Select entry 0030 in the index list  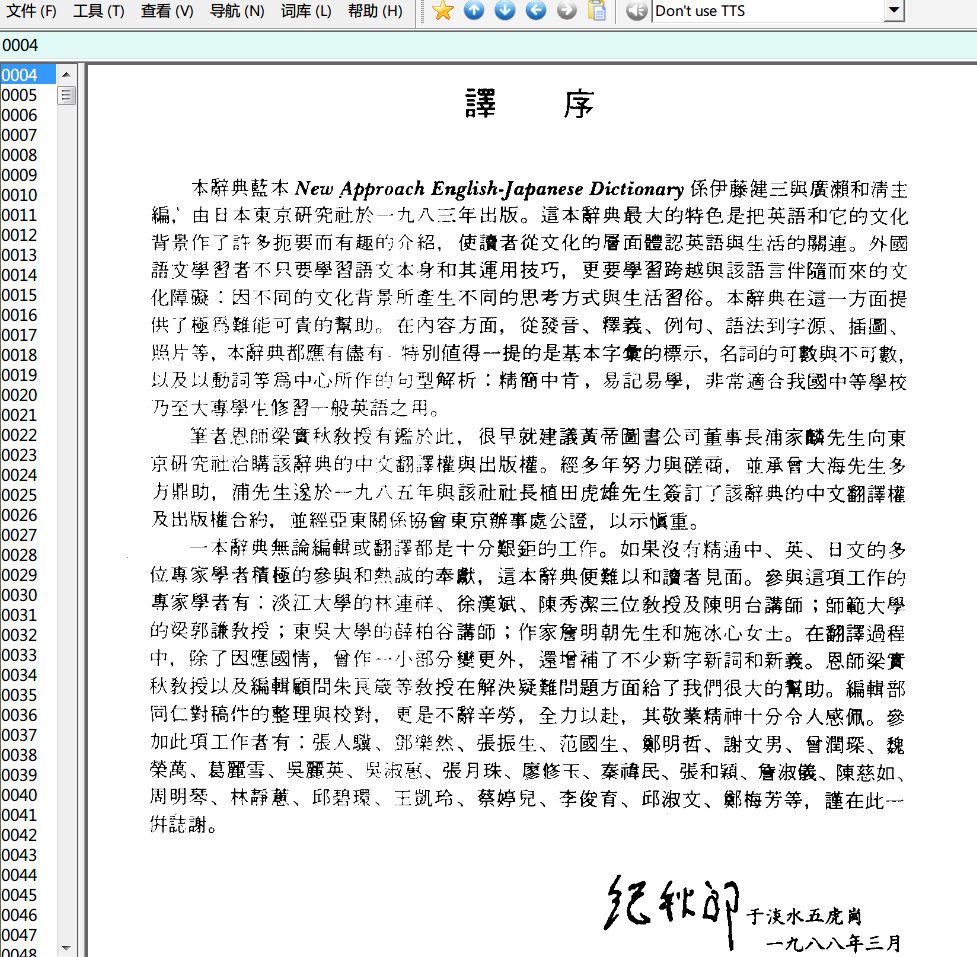coord(28,595)
